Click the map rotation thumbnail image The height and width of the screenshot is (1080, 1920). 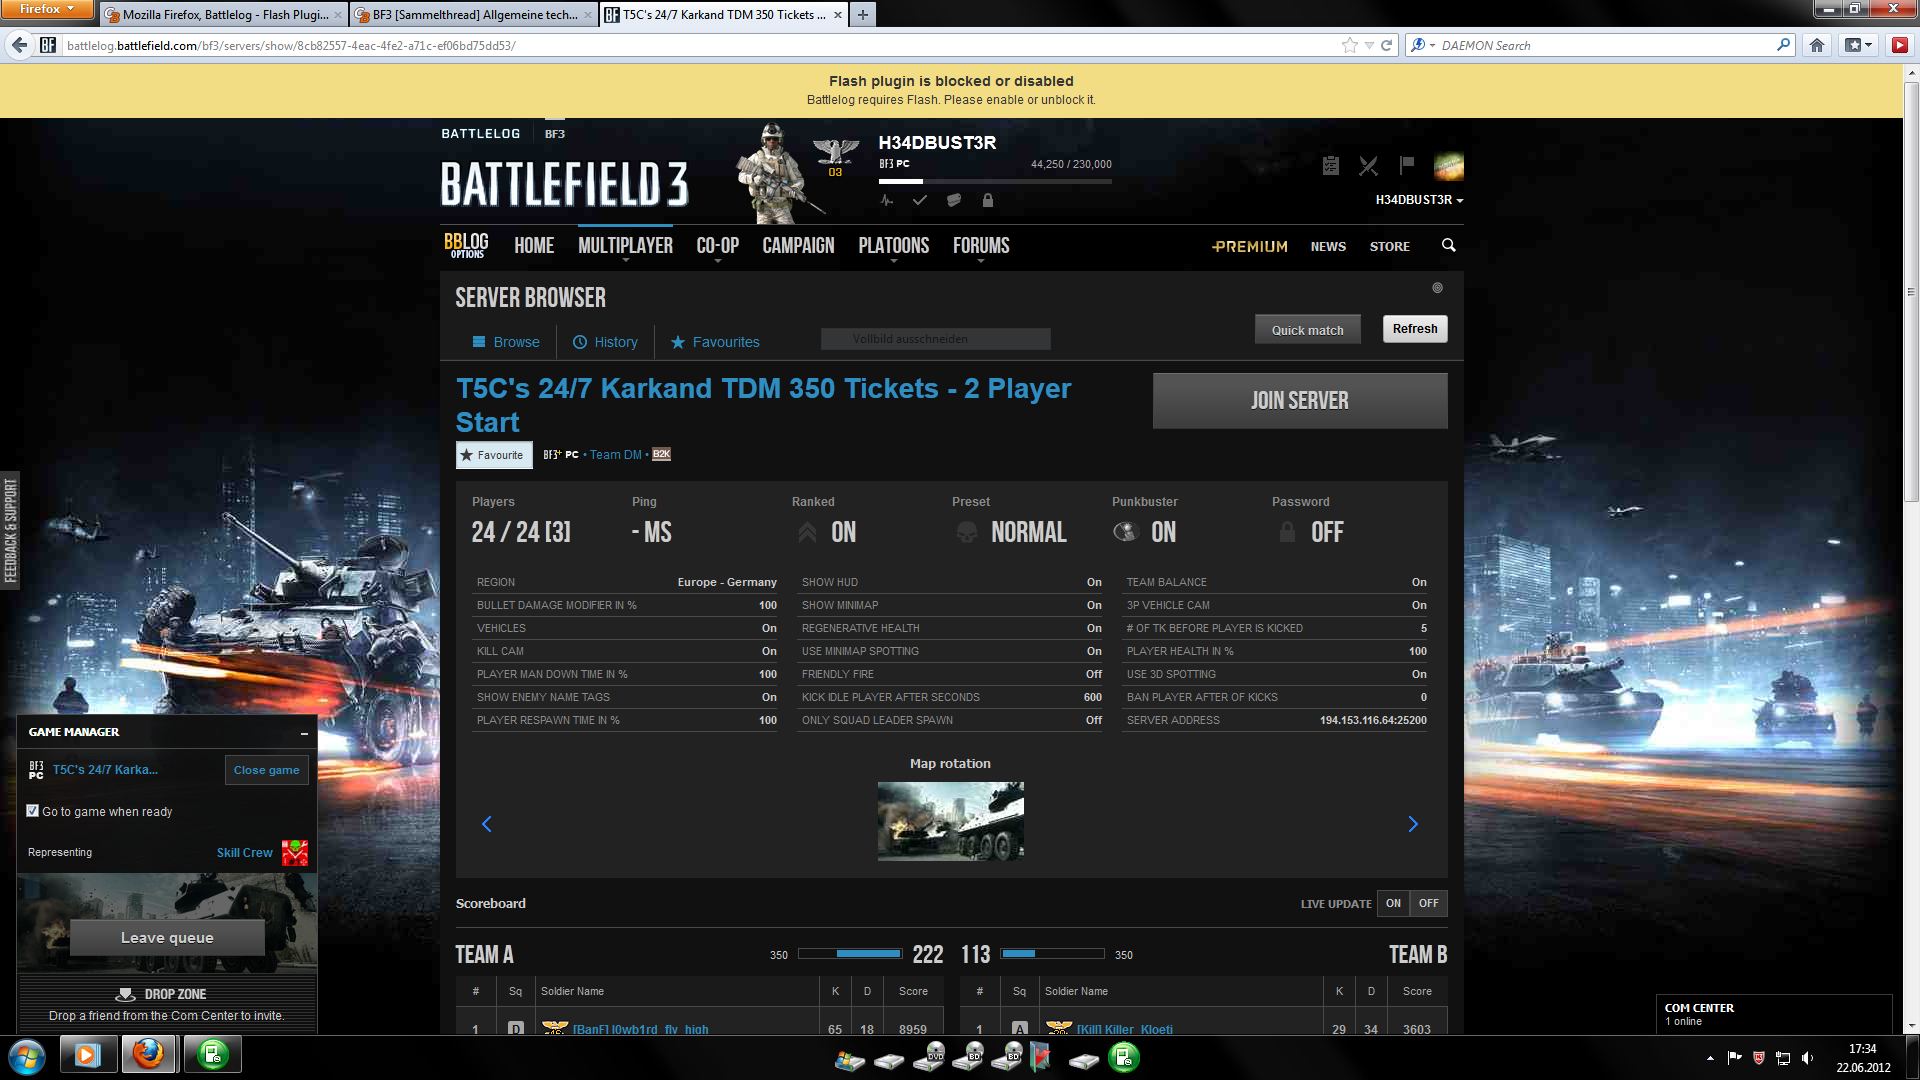(x=950, y=821)
